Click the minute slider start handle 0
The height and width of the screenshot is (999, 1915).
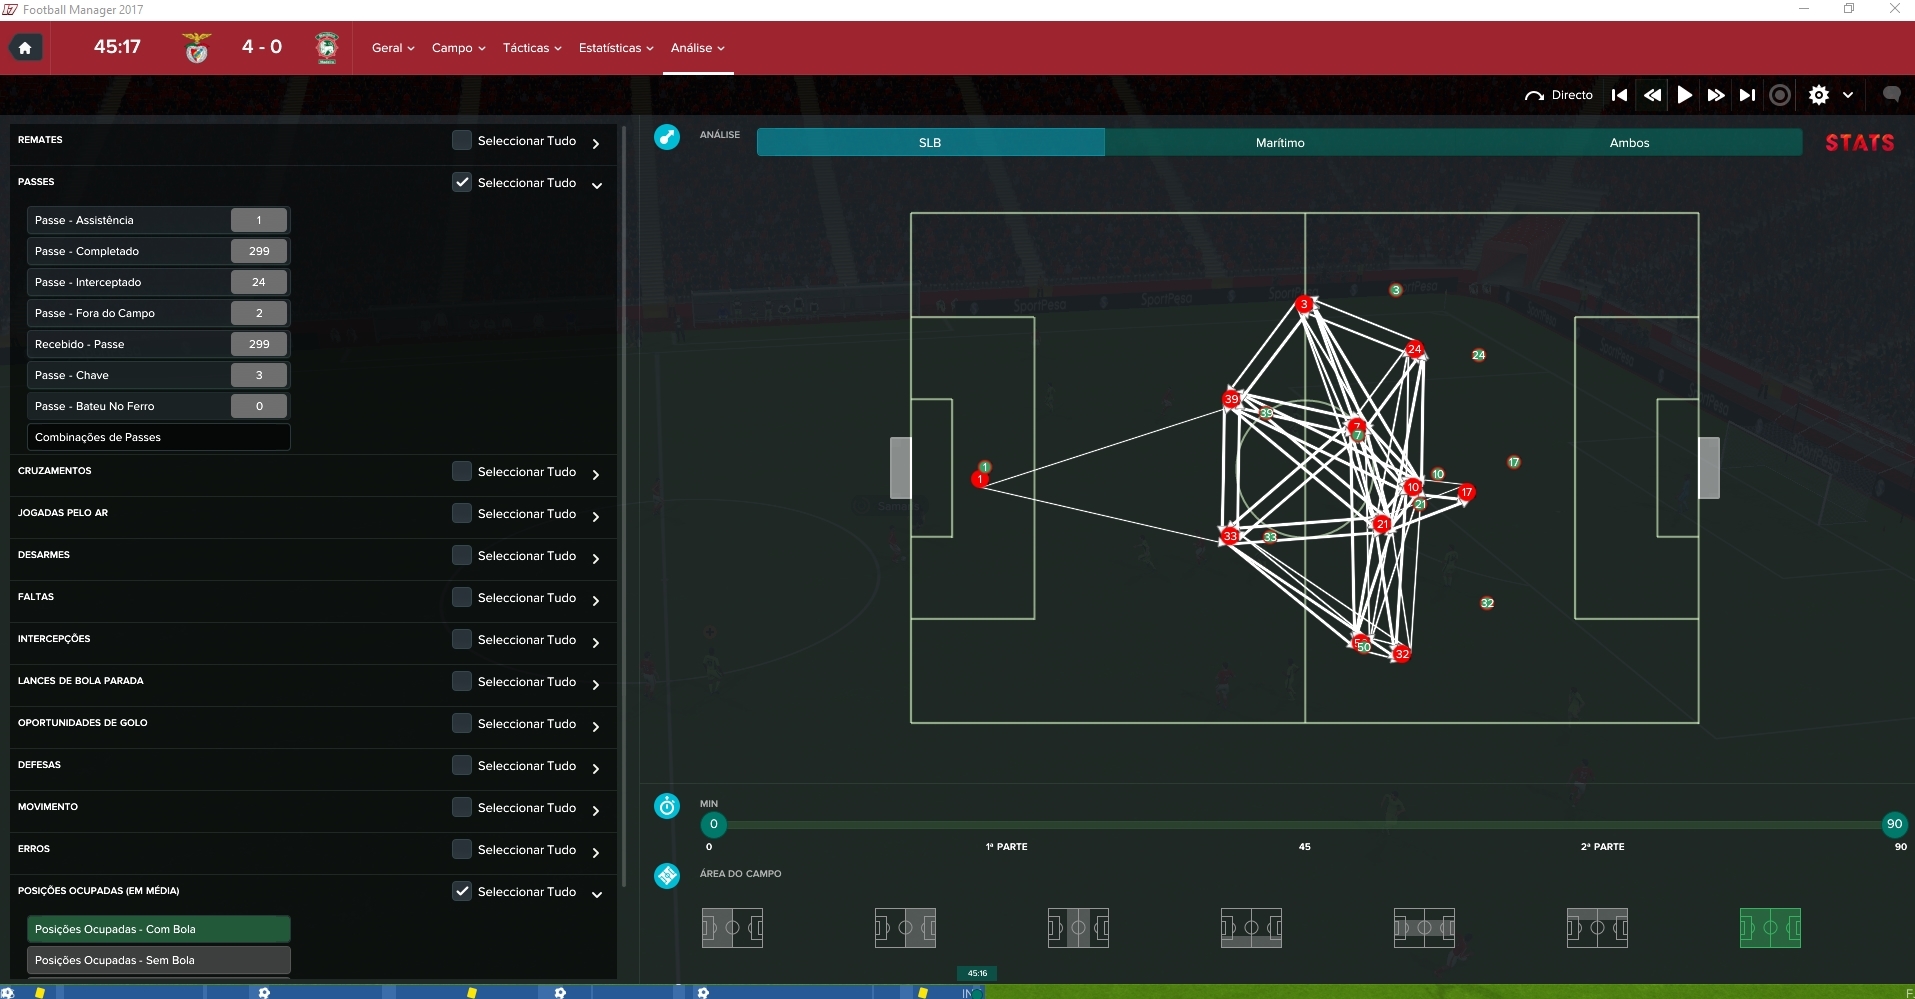point(713,824)
